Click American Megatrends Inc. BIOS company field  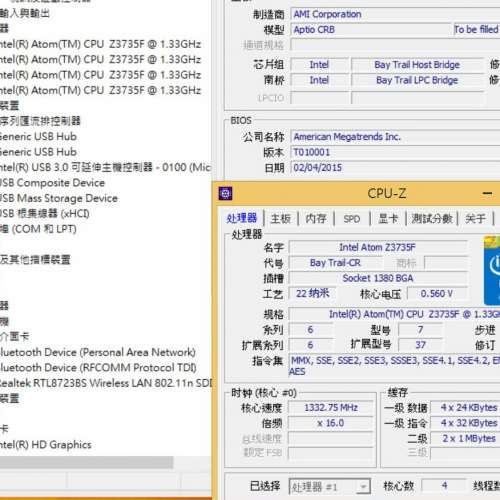coord(395,137)
